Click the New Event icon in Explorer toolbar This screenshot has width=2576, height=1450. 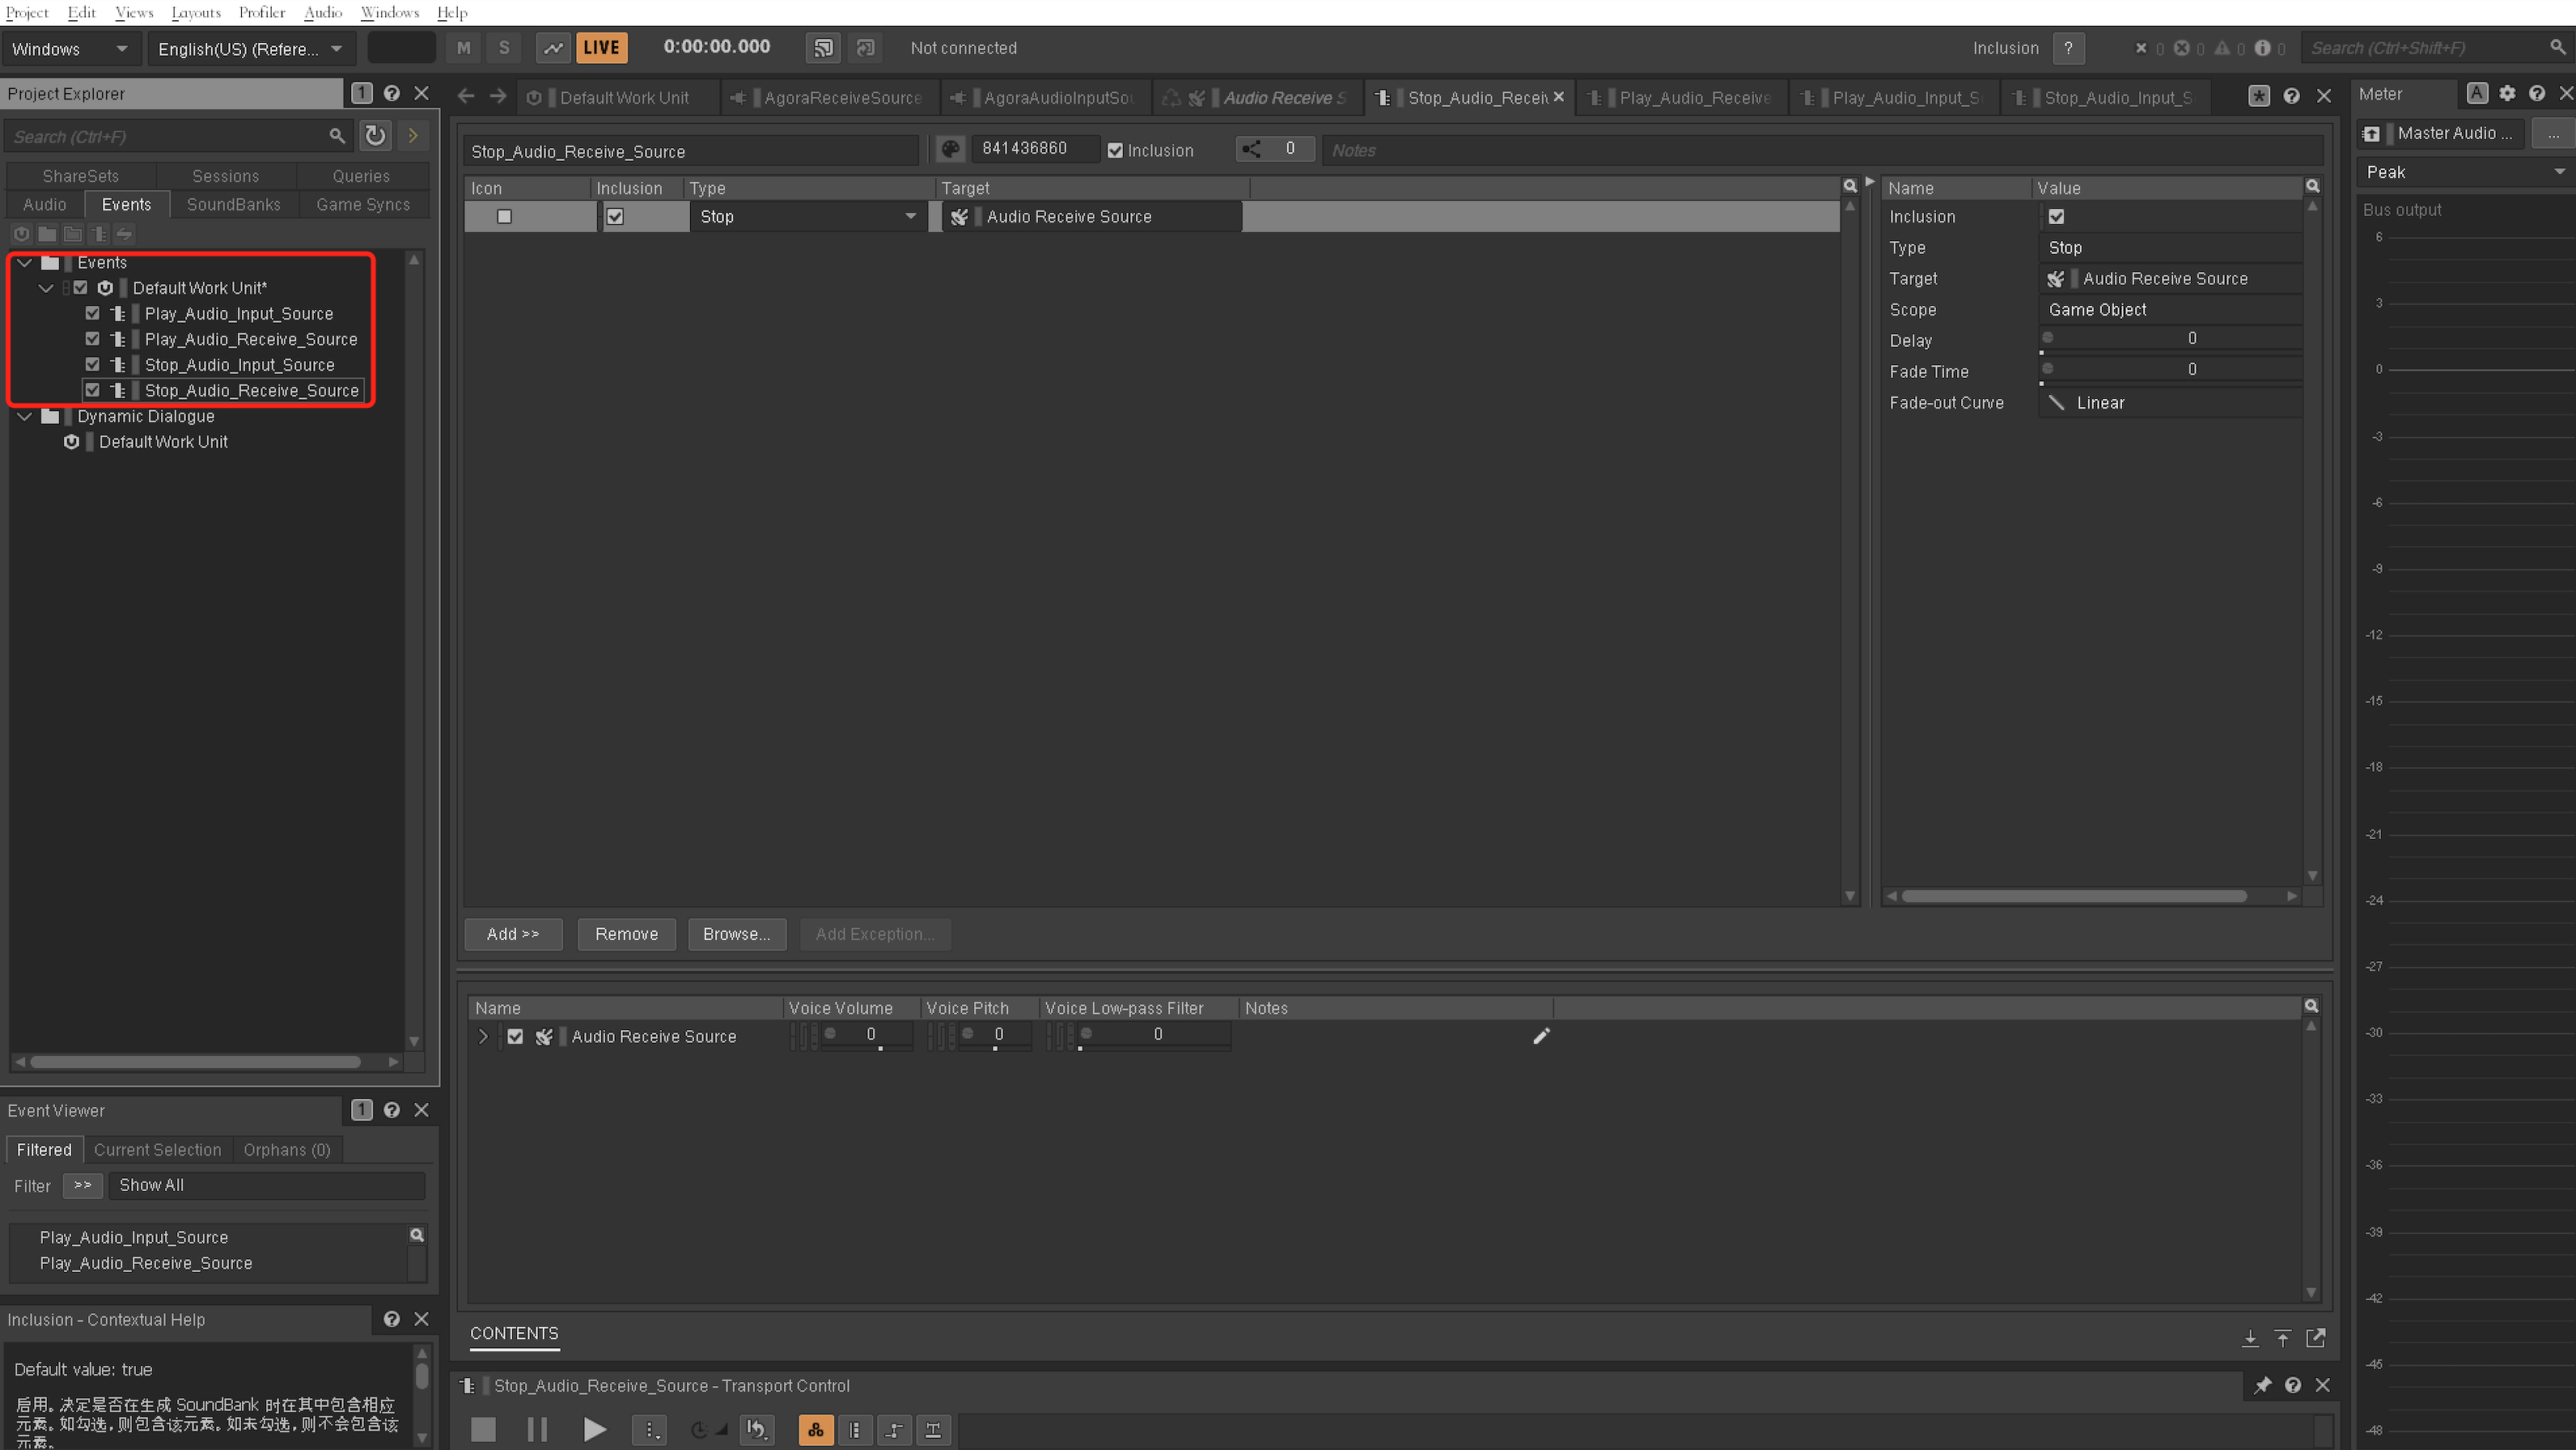click(98, 234)
